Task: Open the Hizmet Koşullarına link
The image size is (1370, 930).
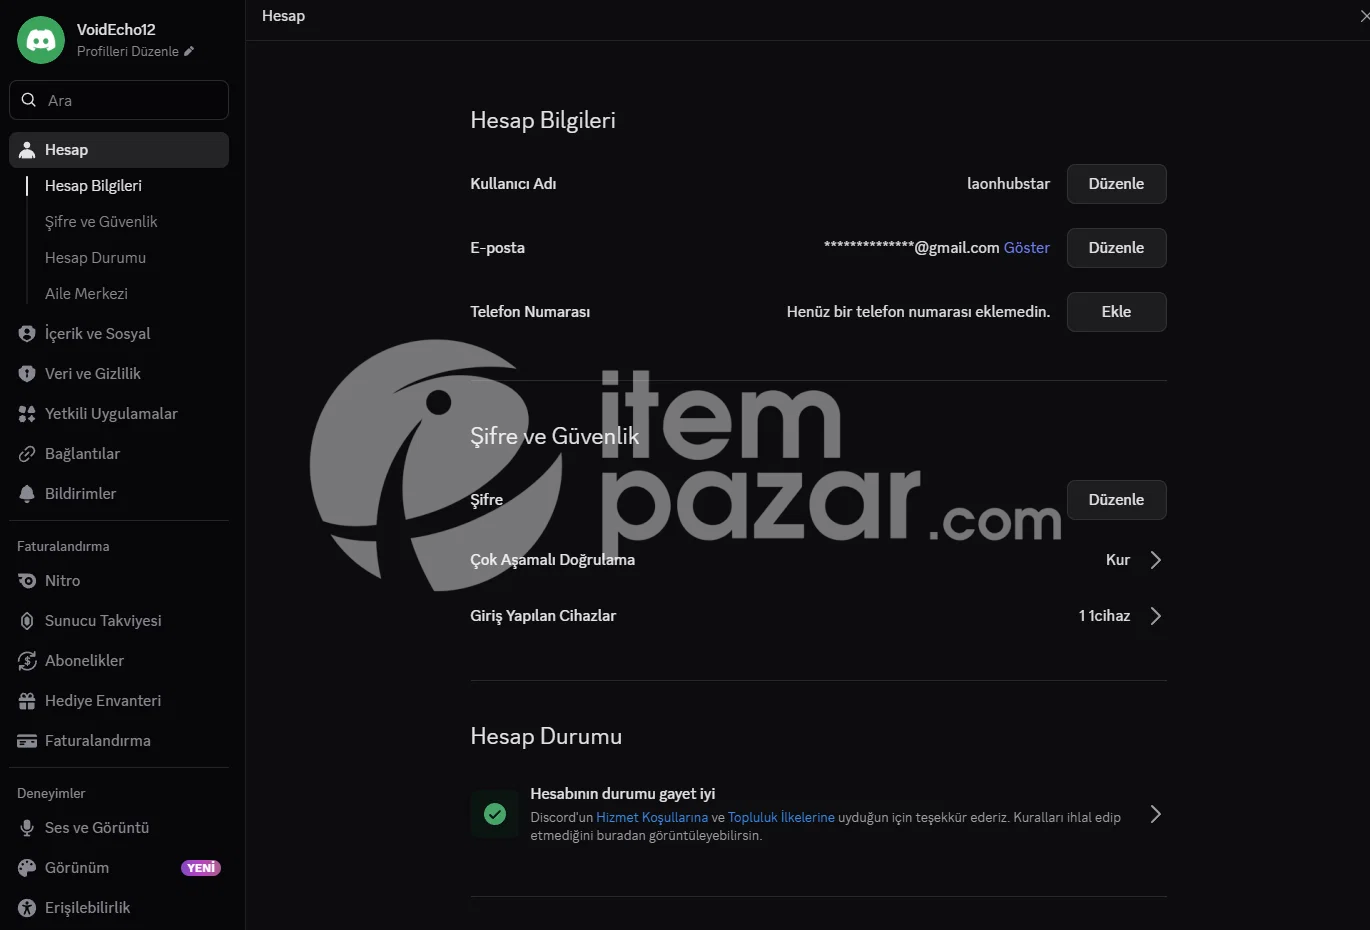Action: click(x=652, y=818)
